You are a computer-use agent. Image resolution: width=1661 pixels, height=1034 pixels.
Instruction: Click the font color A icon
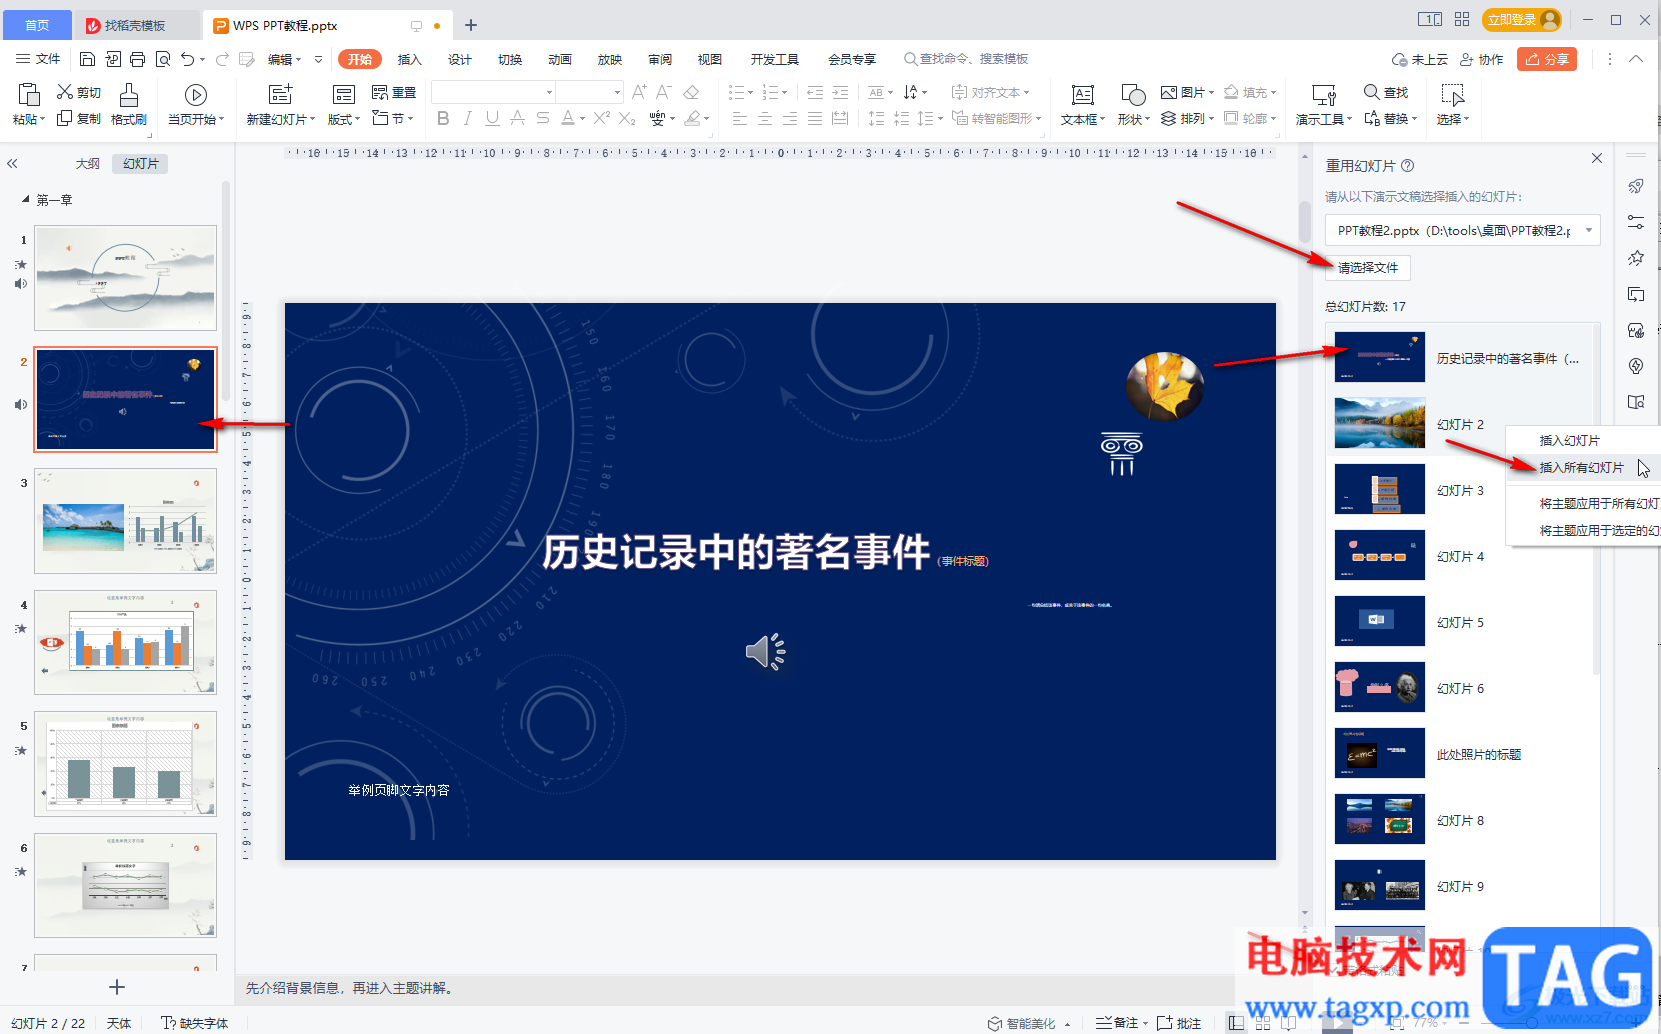(x=567, y=118)
